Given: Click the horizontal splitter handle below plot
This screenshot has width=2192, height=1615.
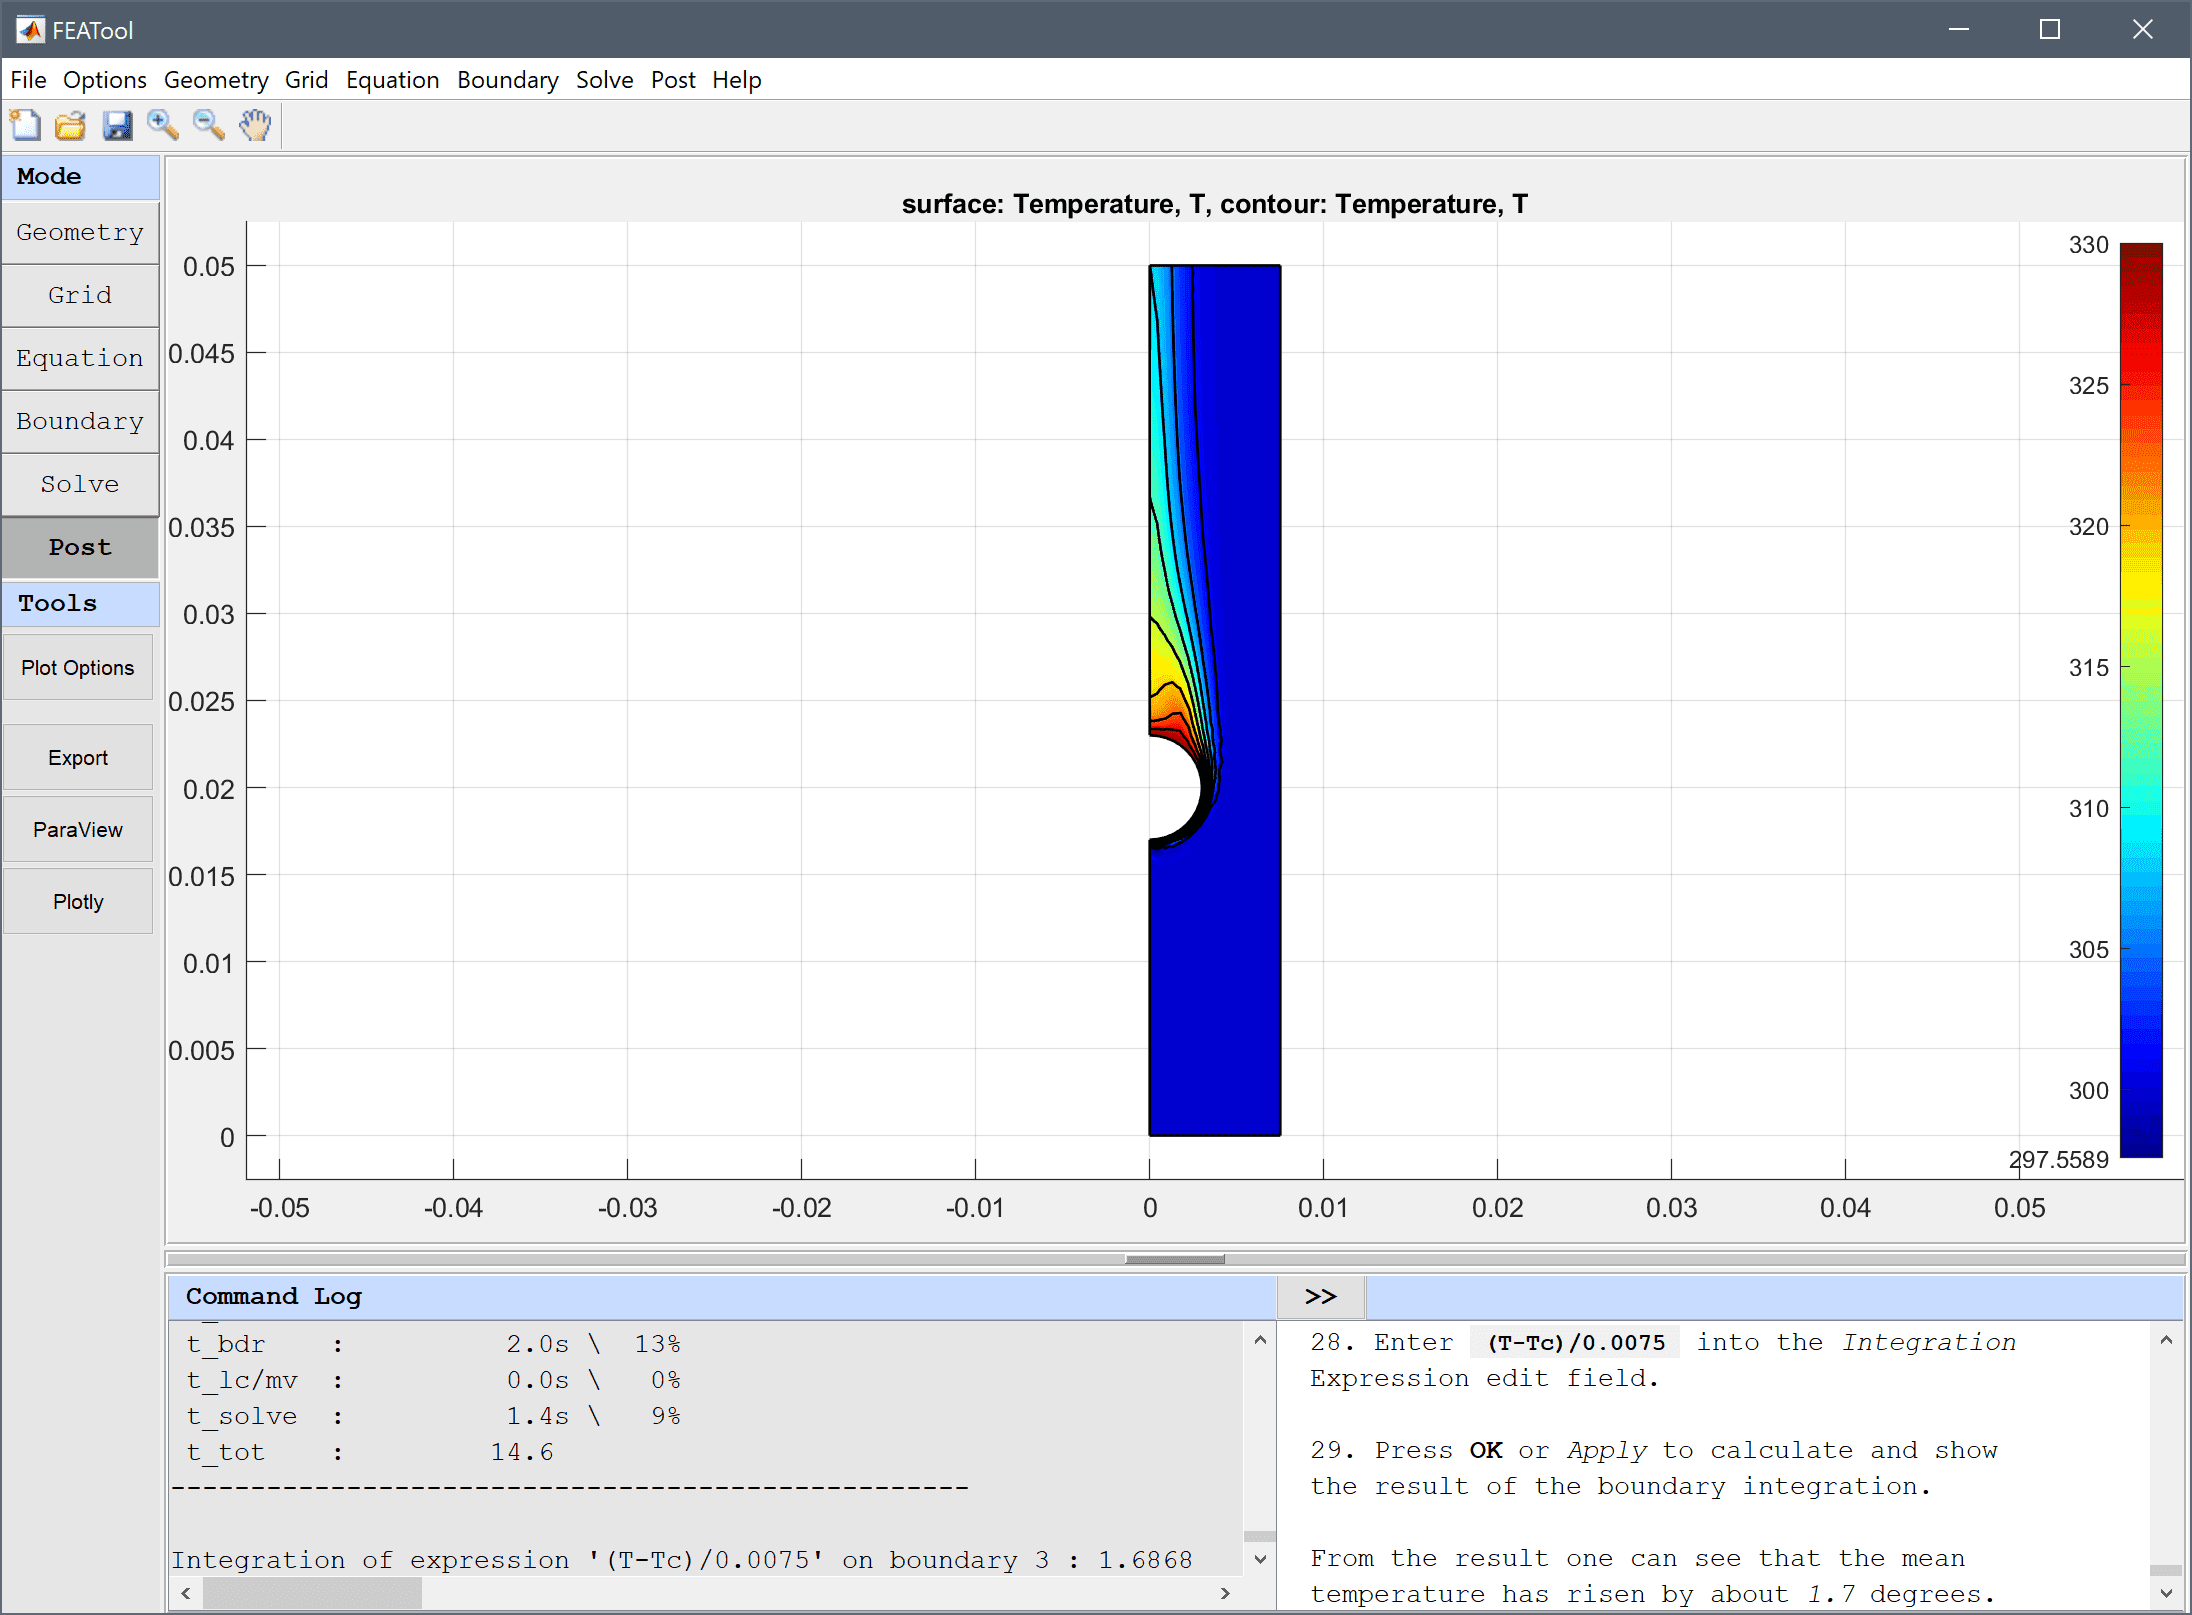Looking at the screenshot, I should tap(1174, 1259).
